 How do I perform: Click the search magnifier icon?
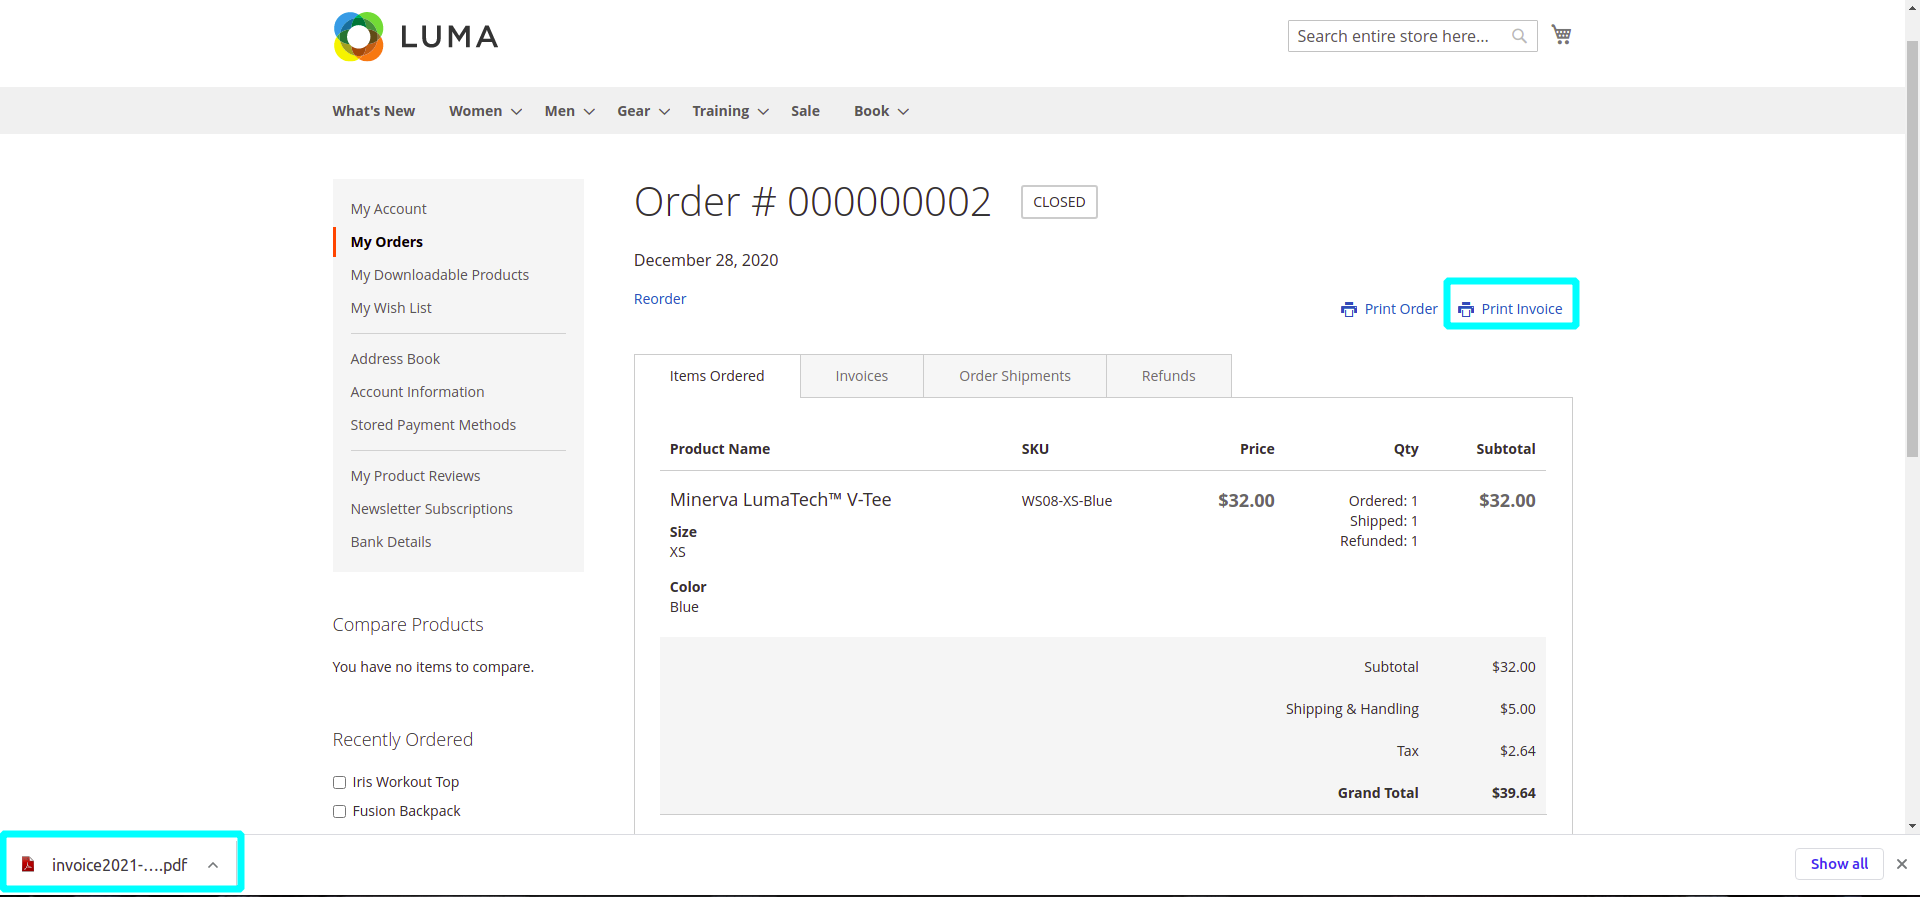(x=1519, y=36)
